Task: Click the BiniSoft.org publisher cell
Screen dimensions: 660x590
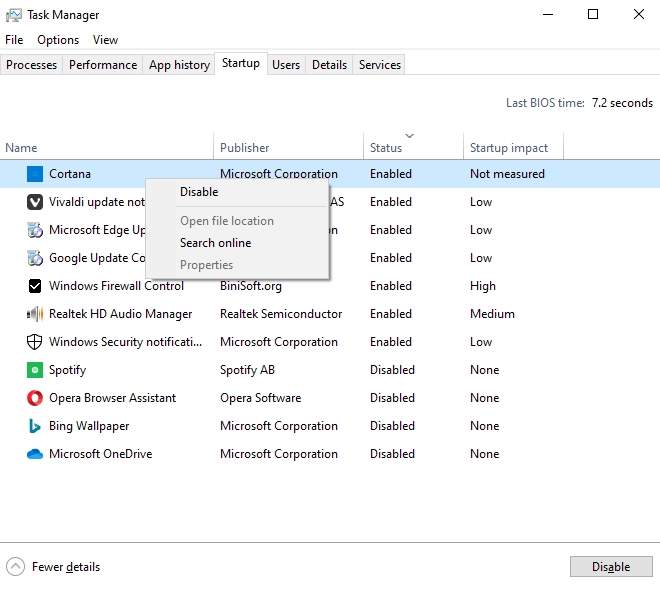Action: coord(251,286)
